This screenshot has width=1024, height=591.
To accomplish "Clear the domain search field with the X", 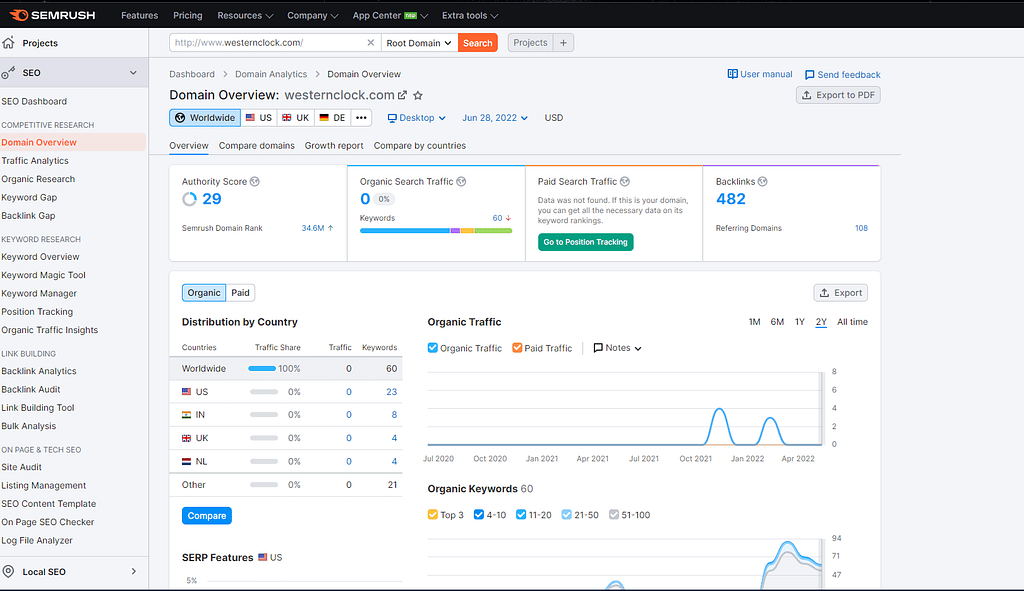I will point(370,42).
